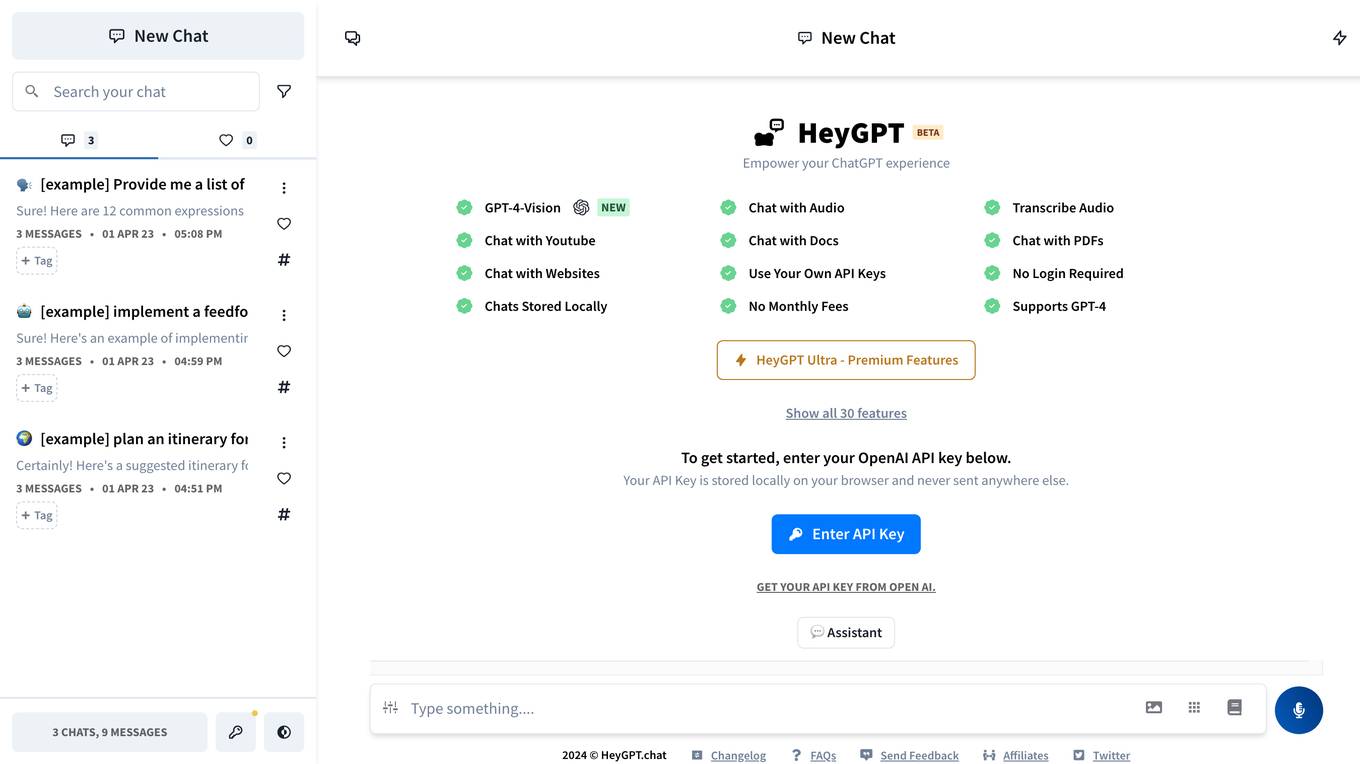Screen dimensions: 1360x764
Task: Click the BETA badge next to HeyGPT
Action: pyautogui.click(x=928, y=132)
